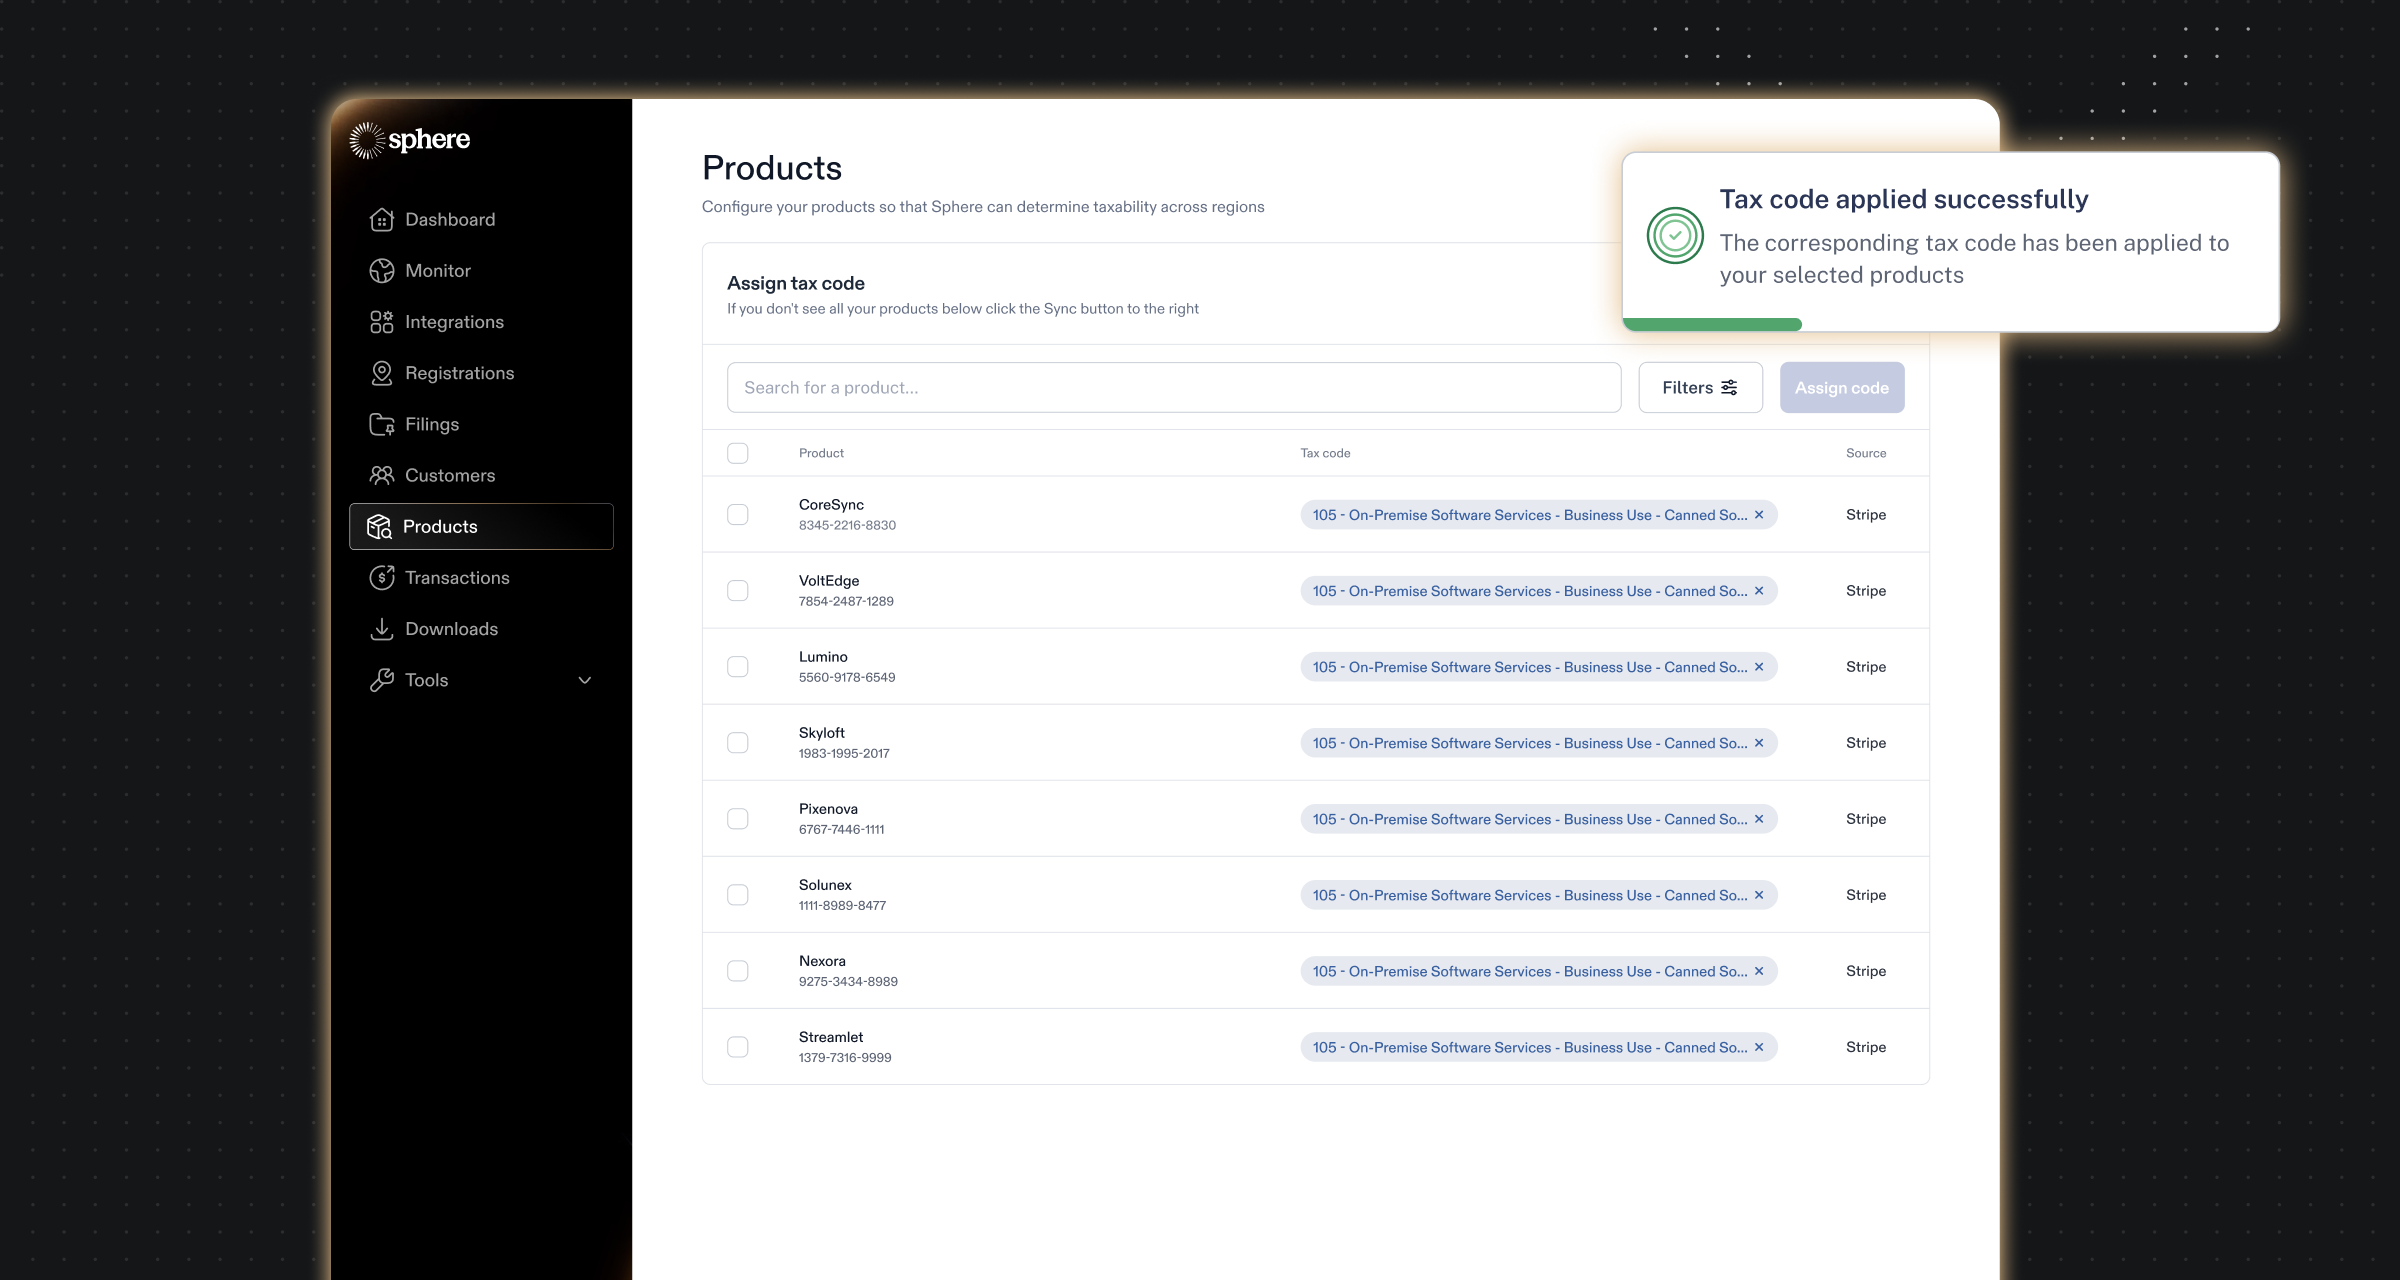Check the CoreSync product checkbox
Screen dimensions: 2400x1280
click(738, 515)
